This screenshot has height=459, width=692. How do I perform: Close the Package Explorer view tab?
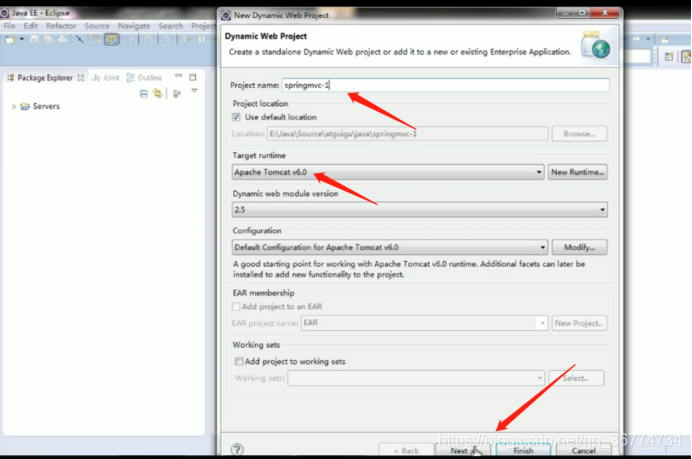[80, 78]
